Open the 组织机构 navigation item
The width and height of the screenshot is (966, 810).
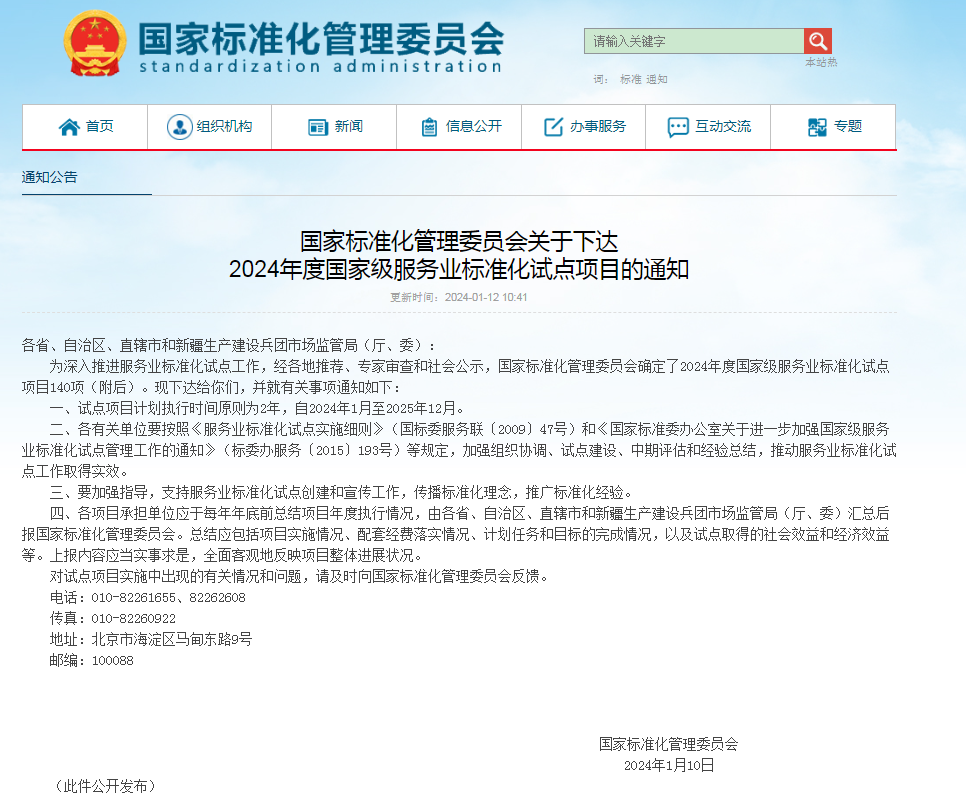pyautogui.click(x=209, y=127)
